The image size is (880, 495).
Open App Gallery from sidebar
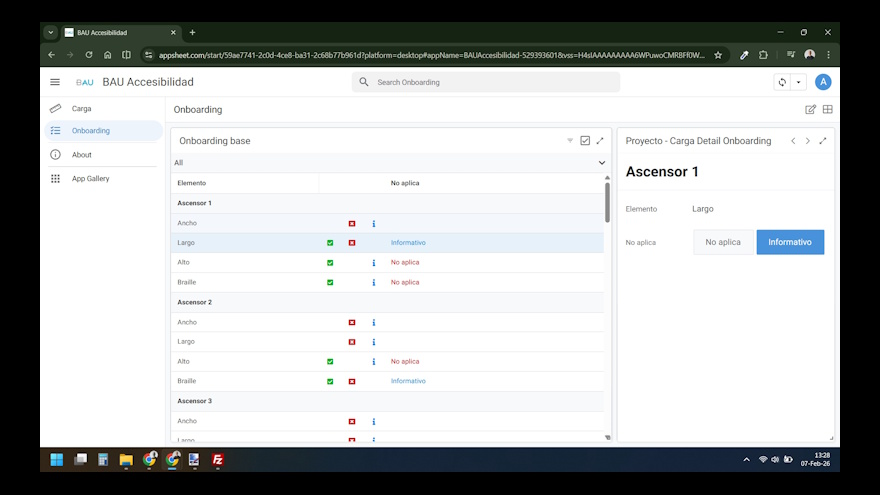coord(90,178)
